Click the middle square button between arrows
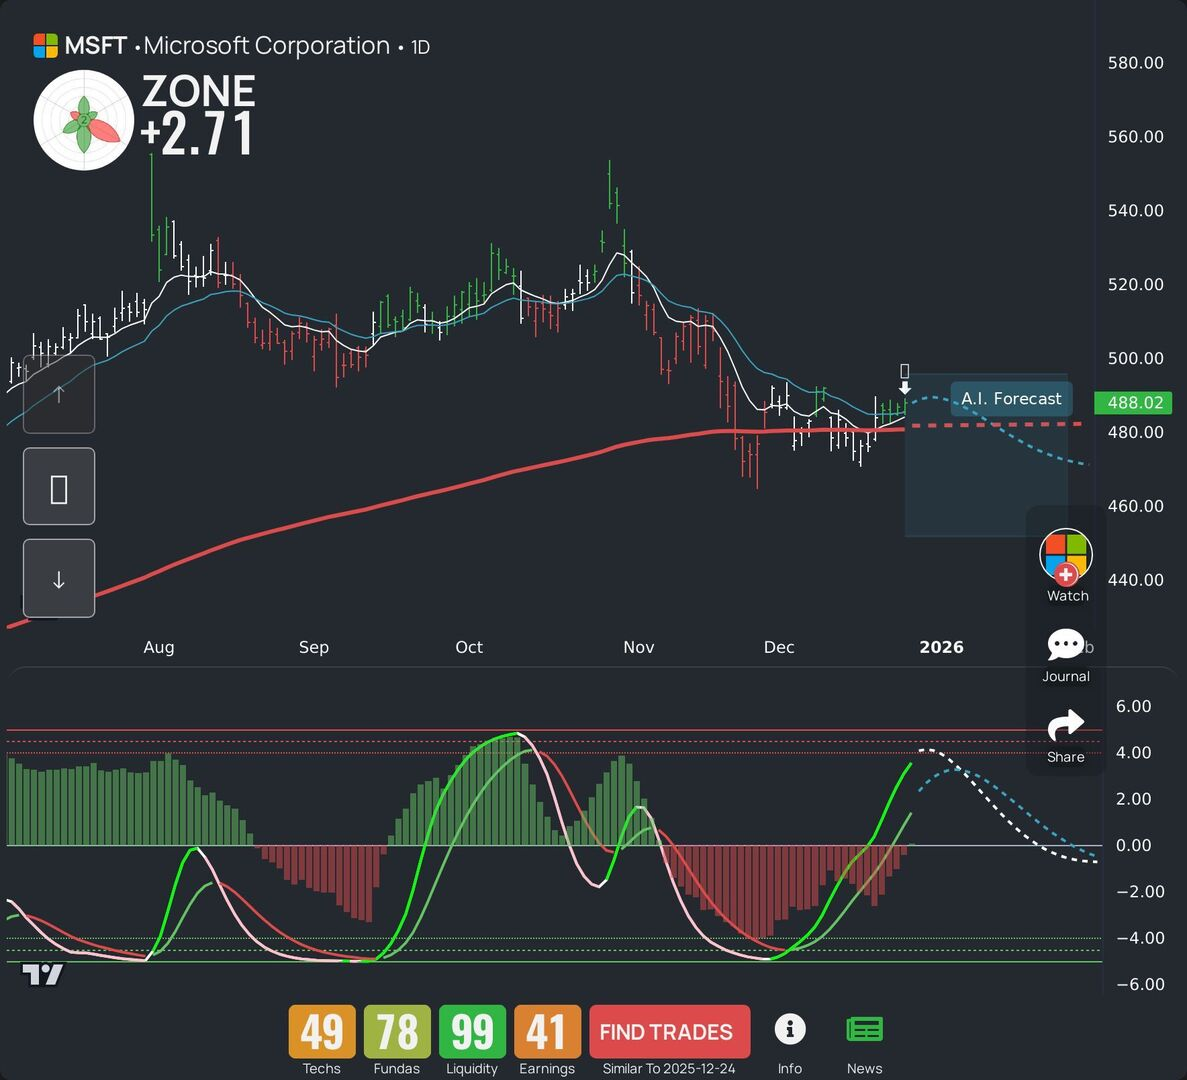1187x1080 pixels. click(x=59, y=487)
